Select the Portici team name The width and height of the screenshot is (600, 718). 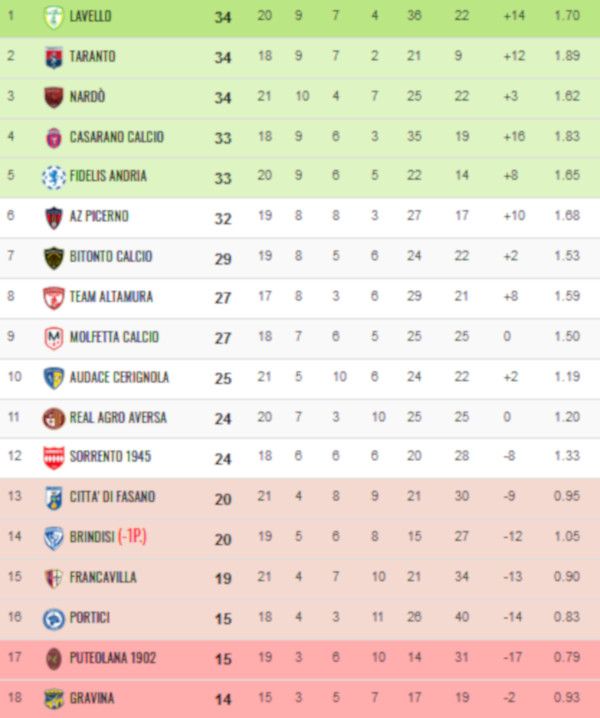(x=90, y=617)
